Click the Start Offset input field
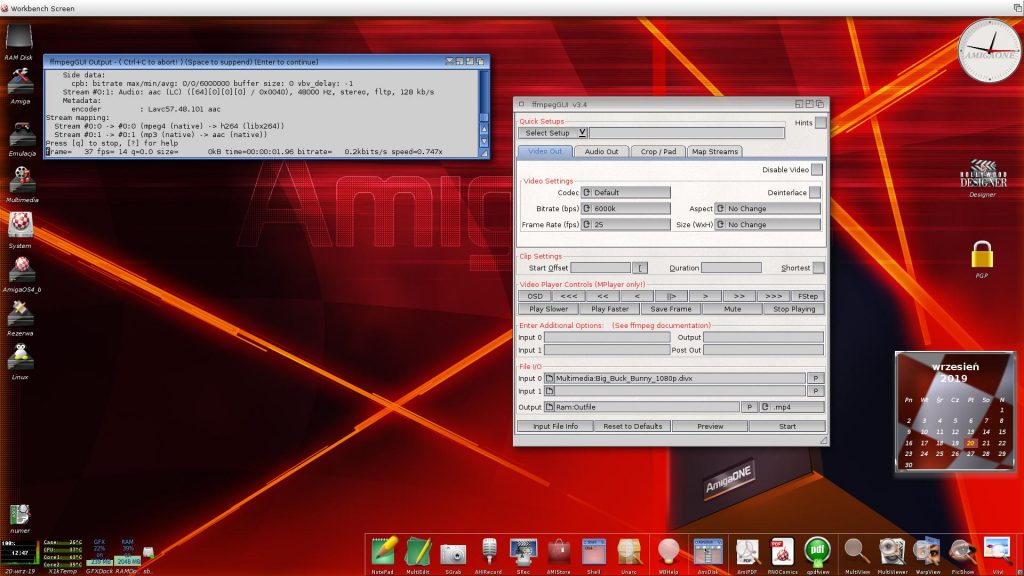The width and height of the screenshot is (1024, 576). [x=600, y=268]
